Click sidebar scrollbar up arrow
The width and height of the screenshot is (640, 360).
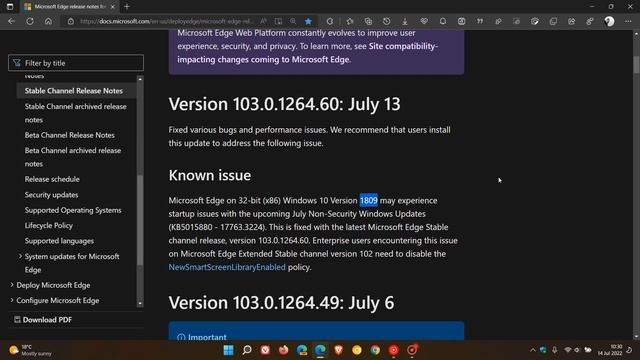[140, 79]
